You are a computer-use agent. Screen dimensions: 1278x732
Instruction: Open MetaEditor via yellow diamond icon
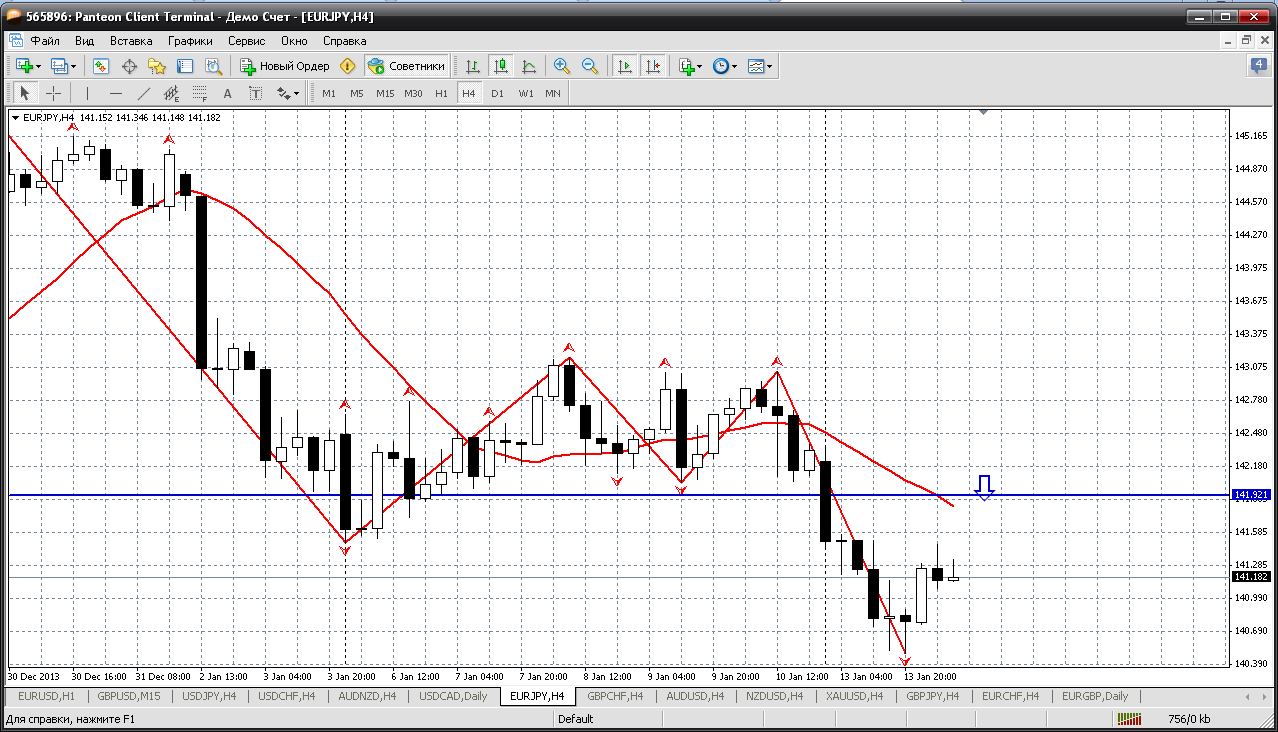(348, 66)
